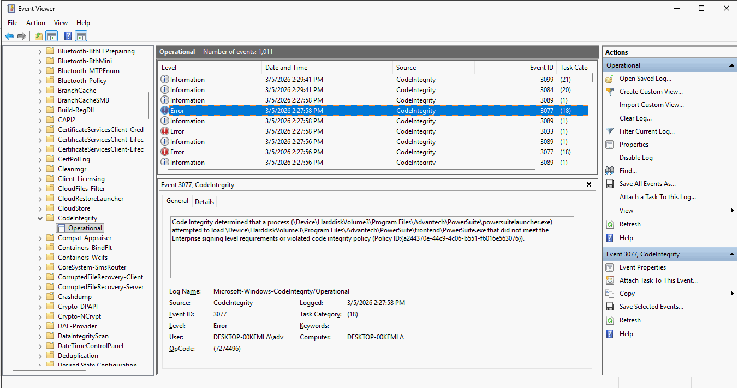Expand the Bluetooth-Policy tree node
737x388 pixels.
(40, 81)
